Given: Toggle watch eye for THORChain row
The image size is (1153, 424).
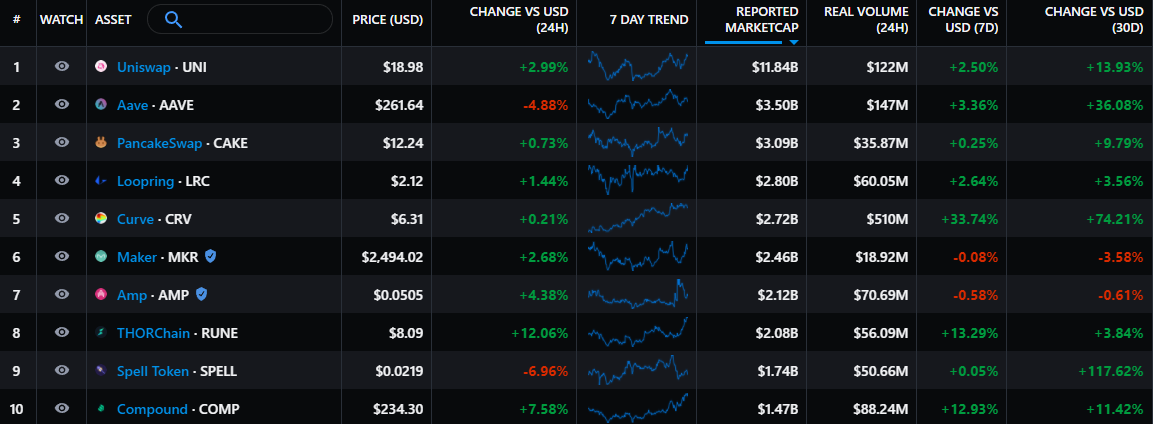Looking at the screenshot, I should [62, 332].
